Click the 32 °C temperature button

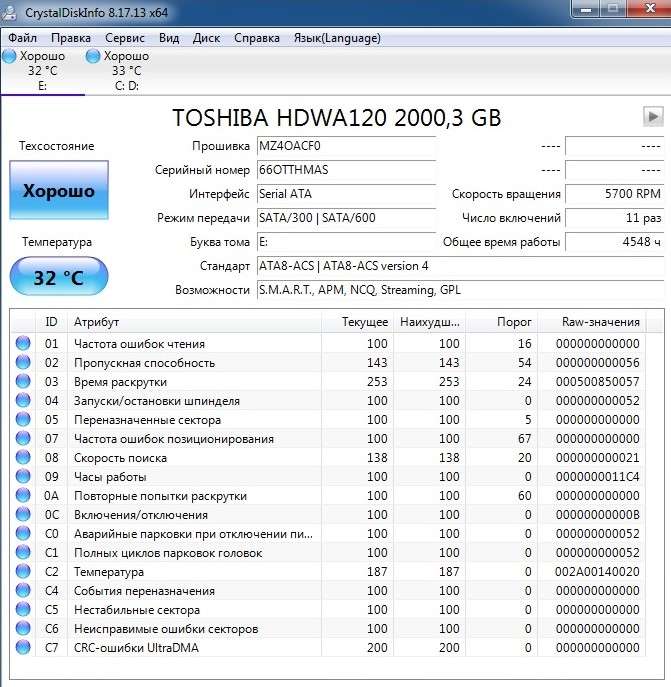pyautogui.click(x=58, y=277)
